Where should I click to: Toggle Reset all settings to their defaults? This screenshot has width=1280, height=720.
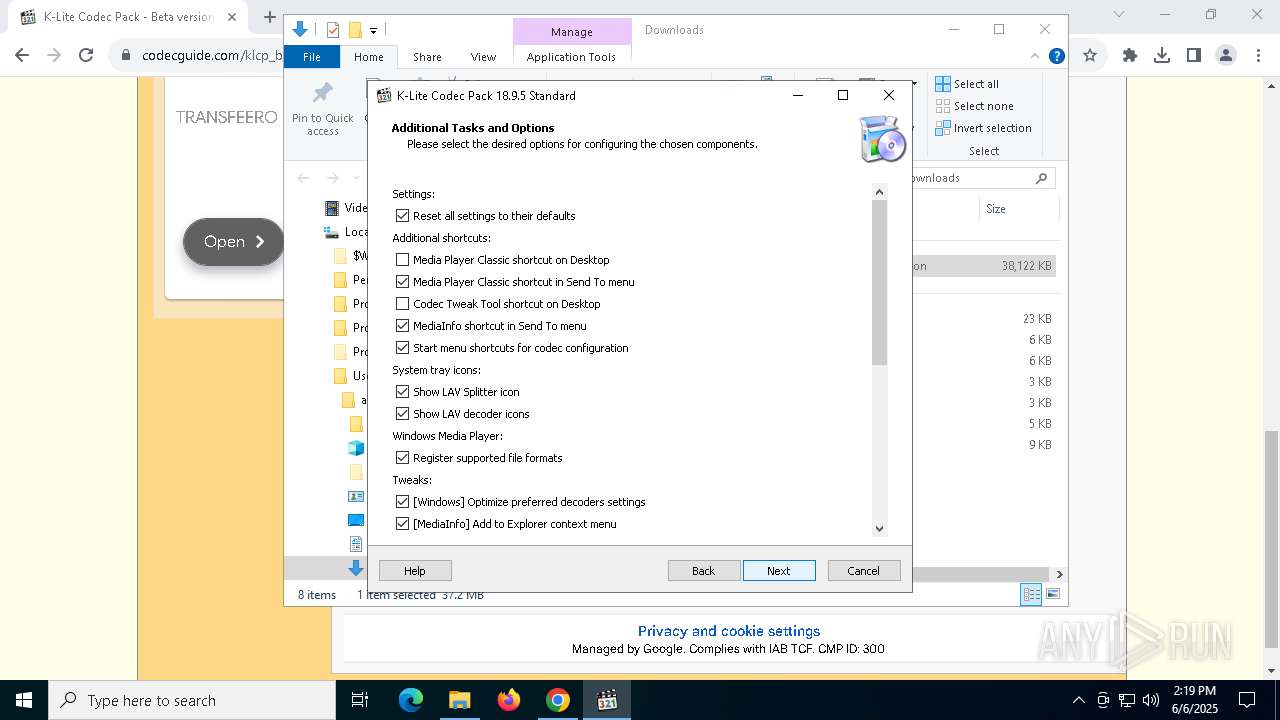tap(402, 216)
